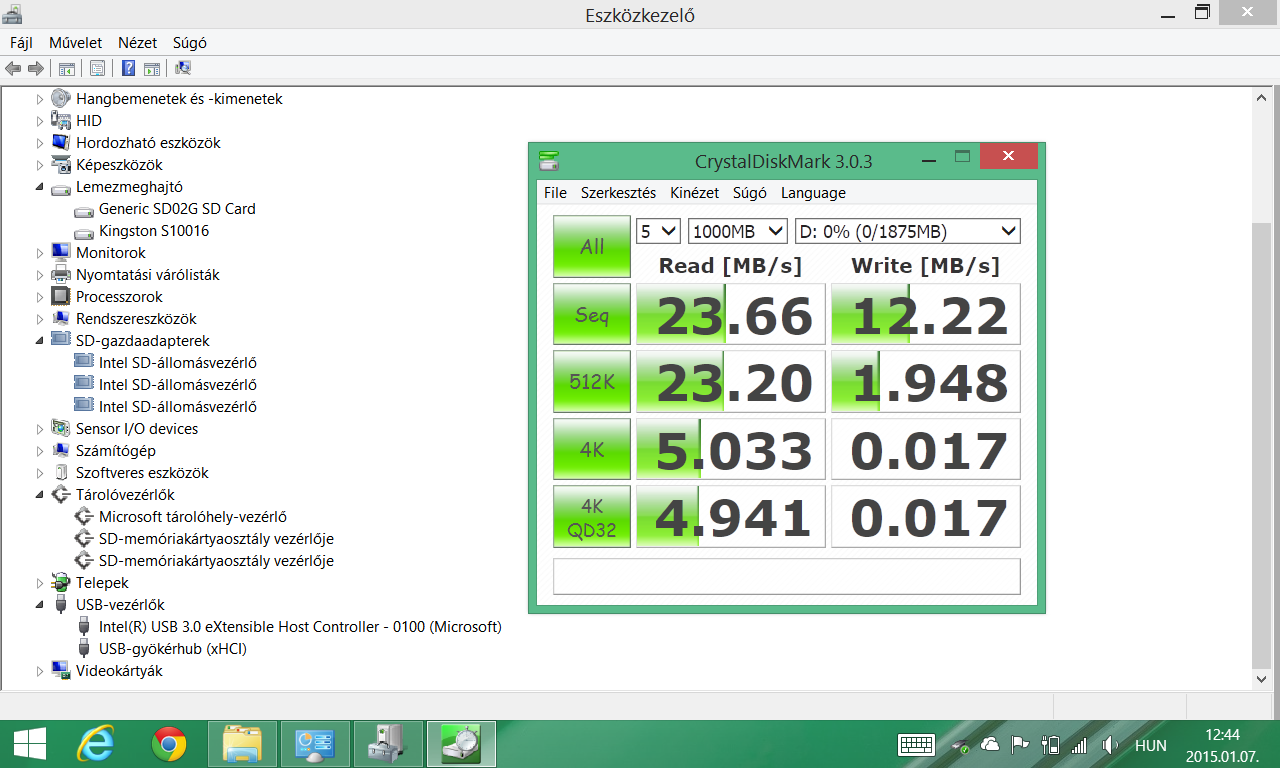Image resolution: width=1280 pixels, height=768 pixels.
Task: Click the Seq write result 12.22
Action: coord(926,314)
